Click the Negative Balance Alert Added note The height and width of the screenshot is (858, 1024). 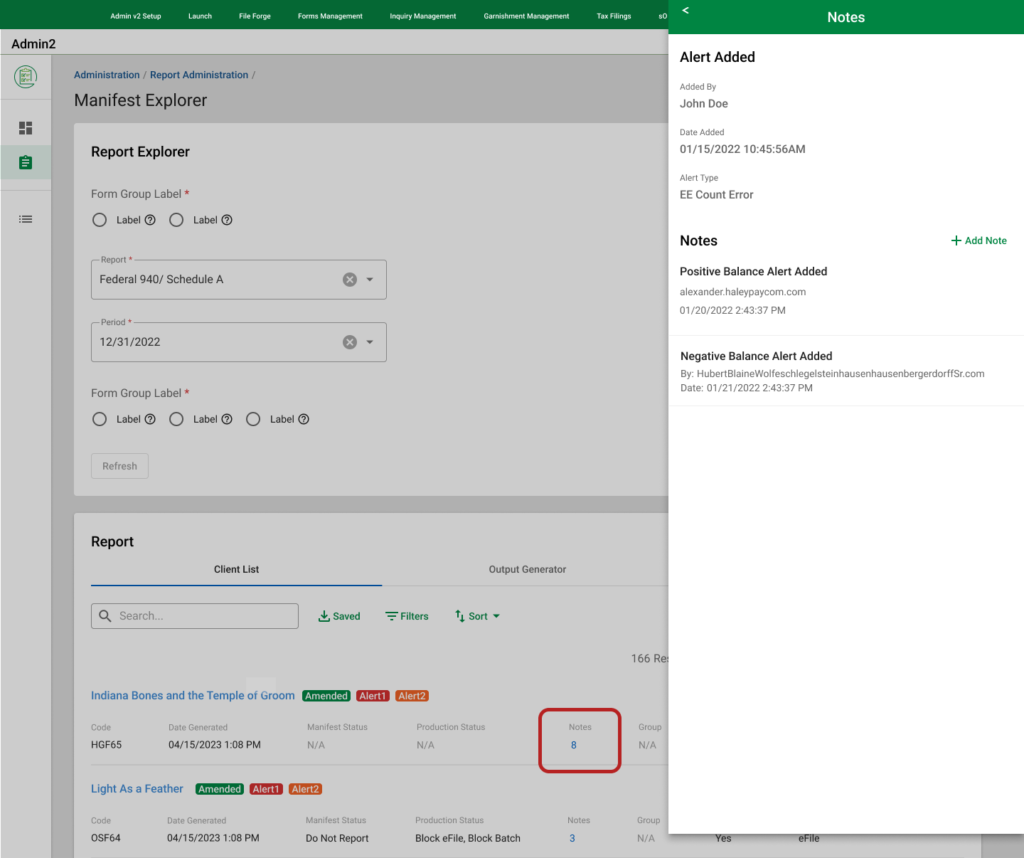tap(756, 357)
